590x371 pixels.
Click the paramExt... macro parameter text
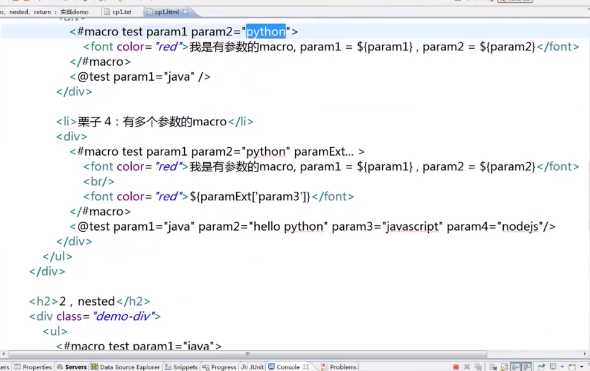tap(324, 152)
